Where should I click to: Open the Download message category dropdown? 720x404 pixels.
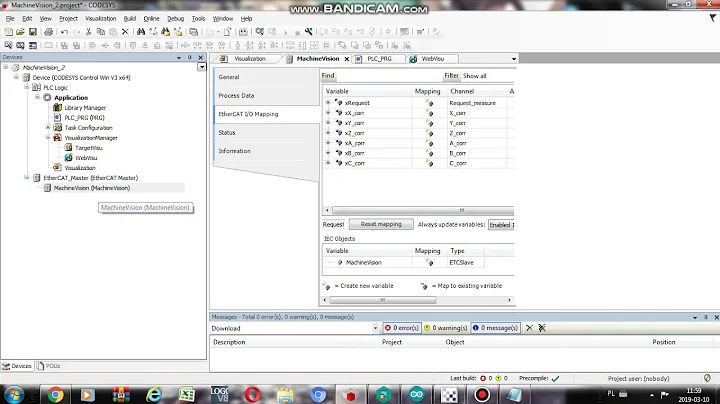click(375, 328)
